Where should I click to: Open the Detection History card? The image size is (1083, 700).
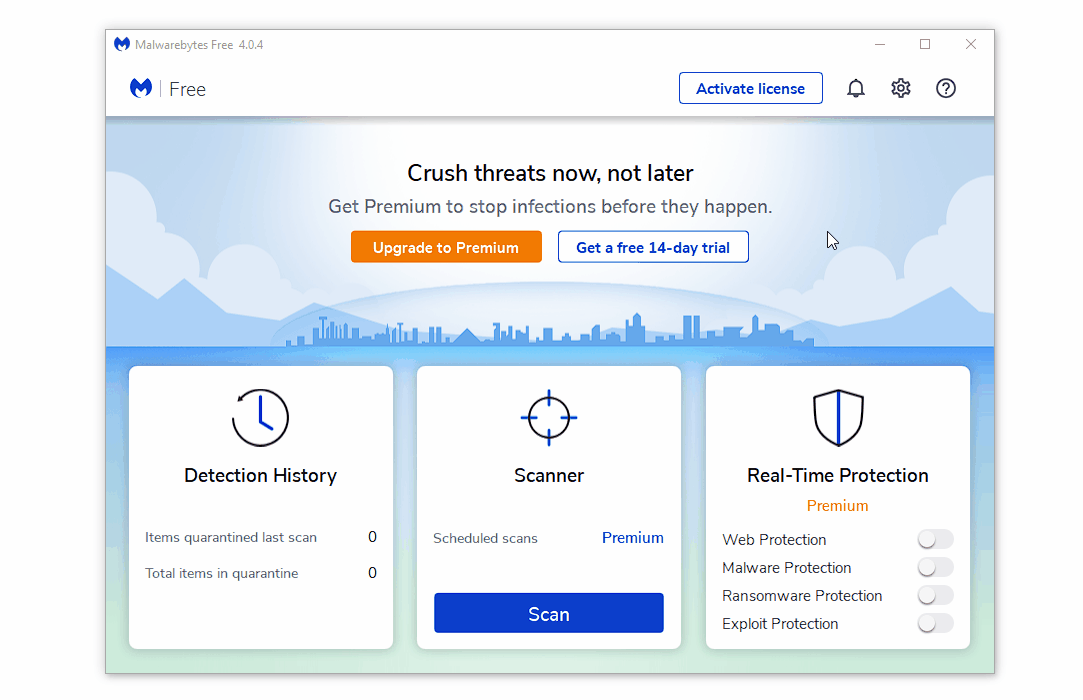(x=260, y=475)
